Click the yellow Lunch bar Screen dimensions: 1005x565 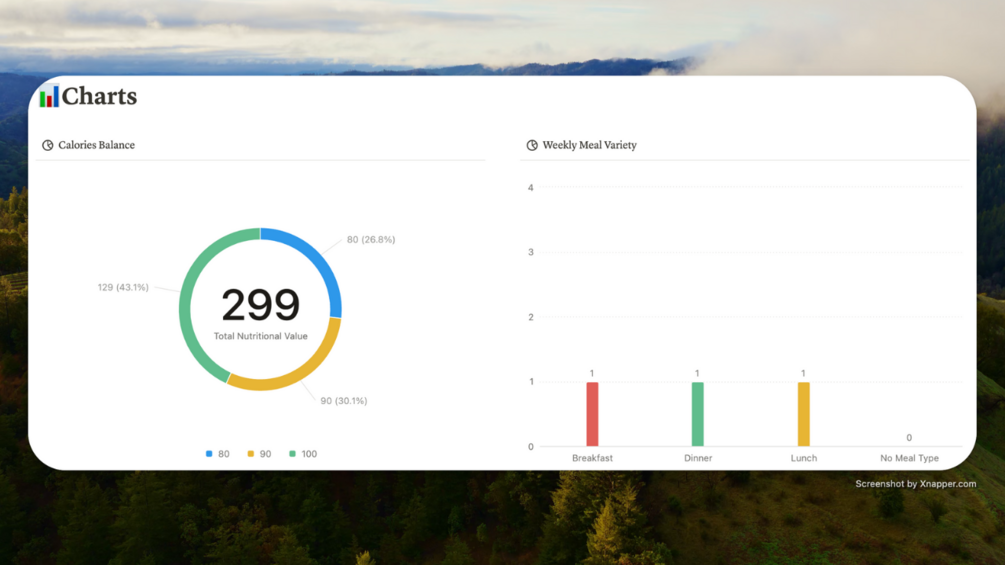point(803,414)
